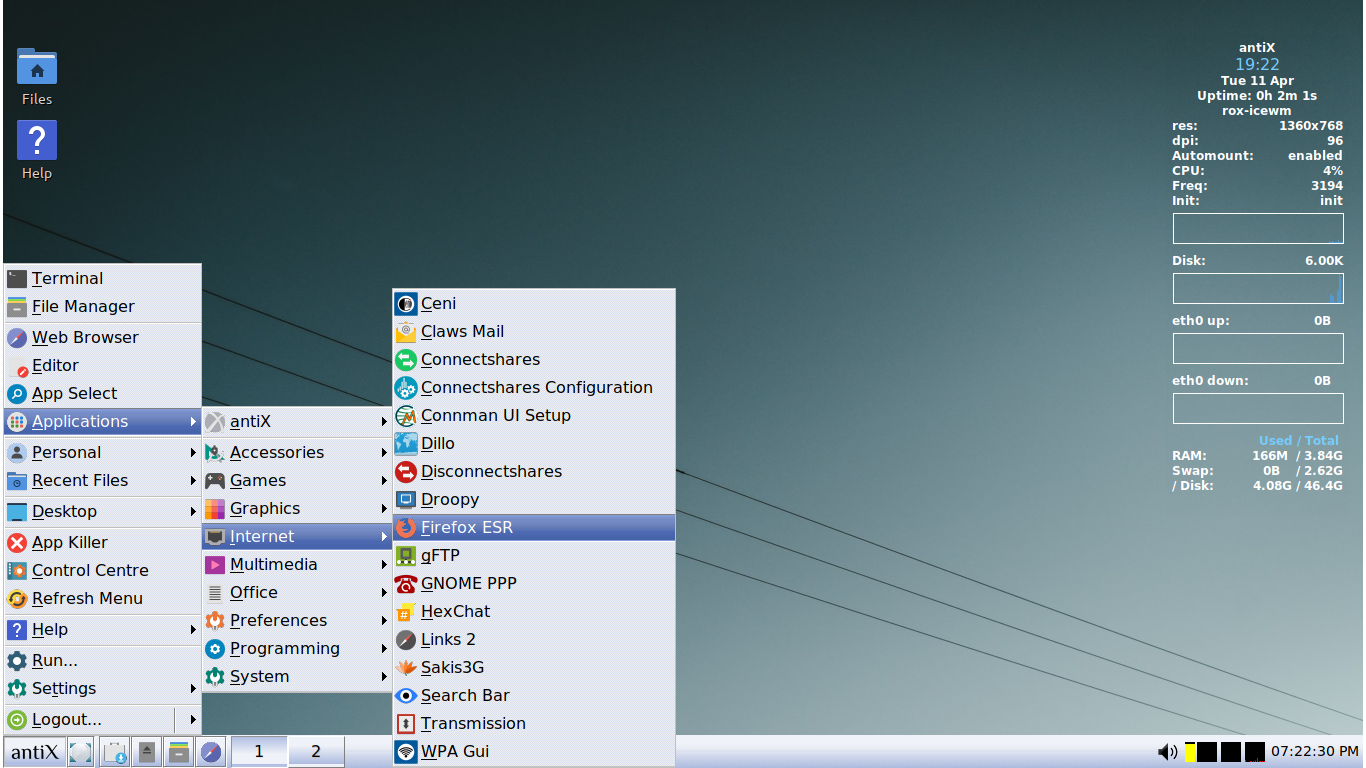Open the Accessories submenu
This screenshot has width=1366, height=768.
[277, 452]
